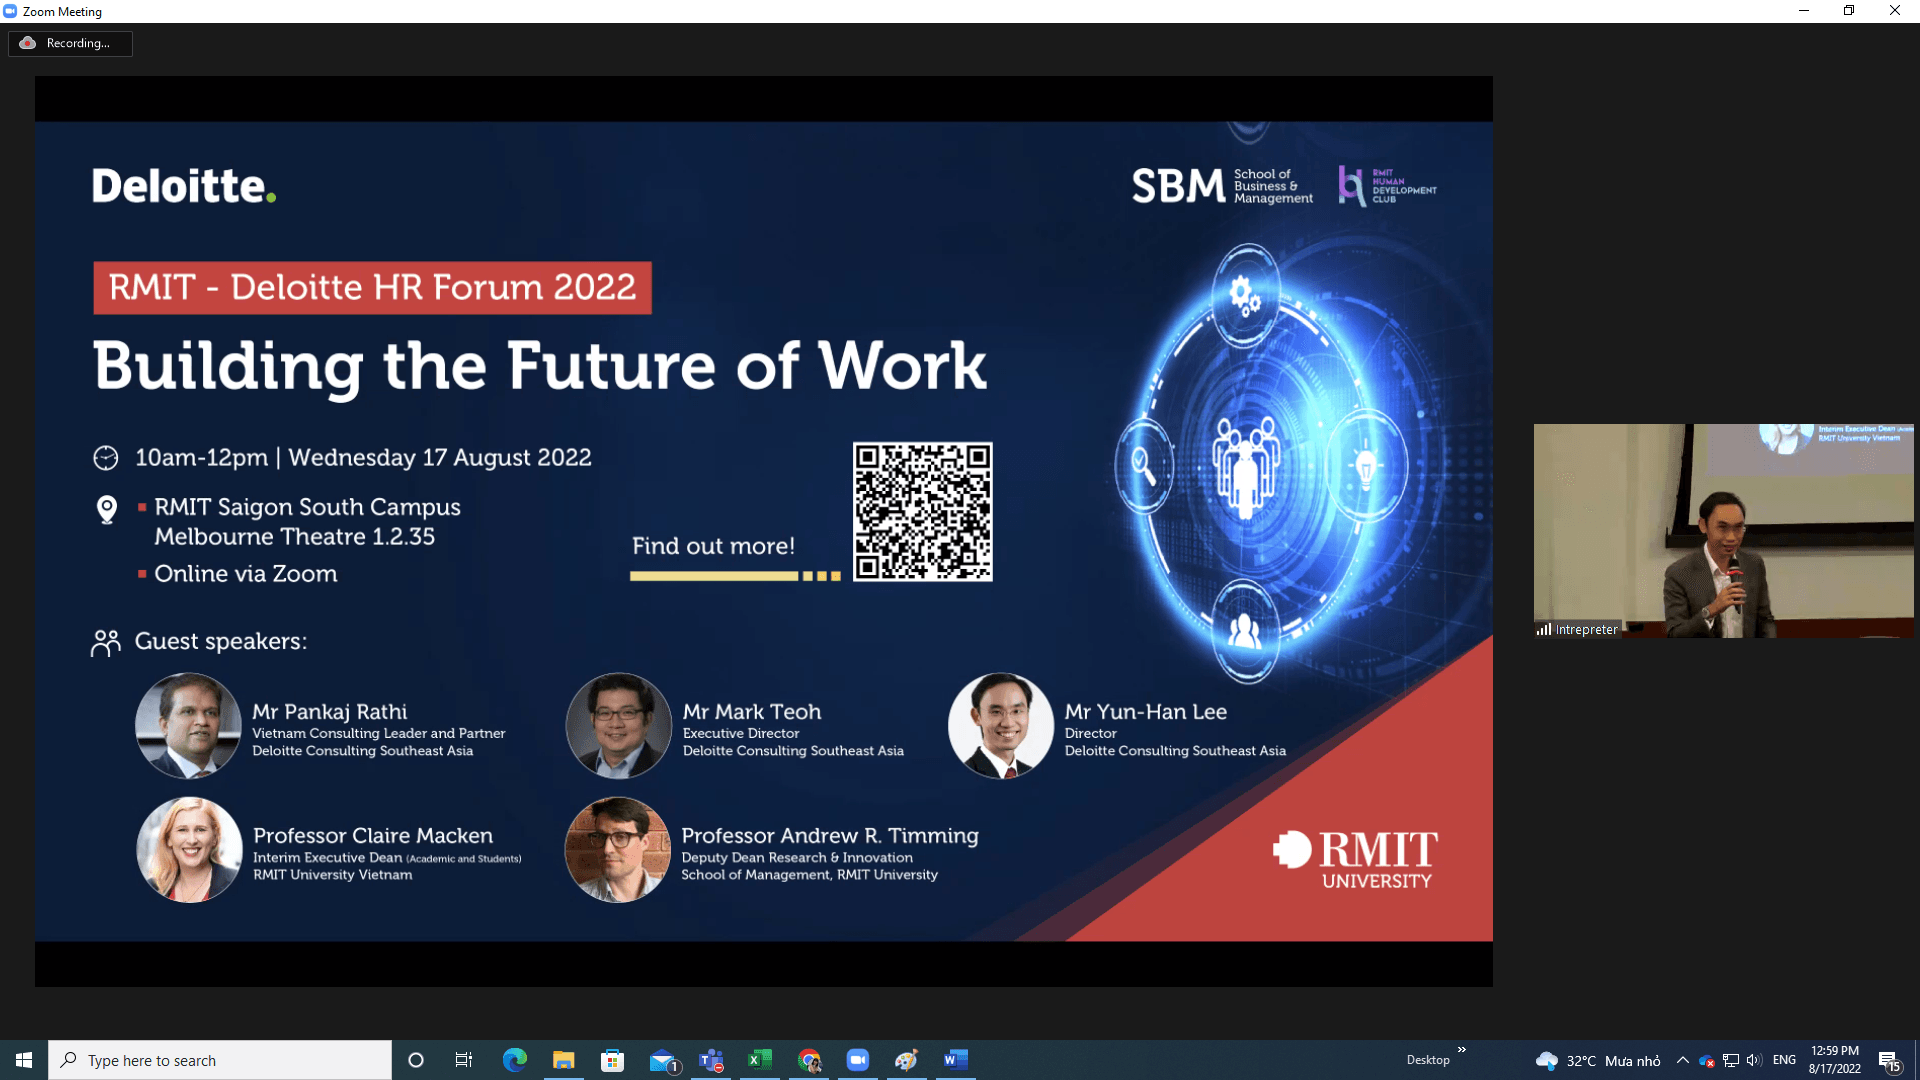The height and width of the screenshot is (1080, 1920).
Task: Close the Zoom Meeting window
Action: (1895, 11)
